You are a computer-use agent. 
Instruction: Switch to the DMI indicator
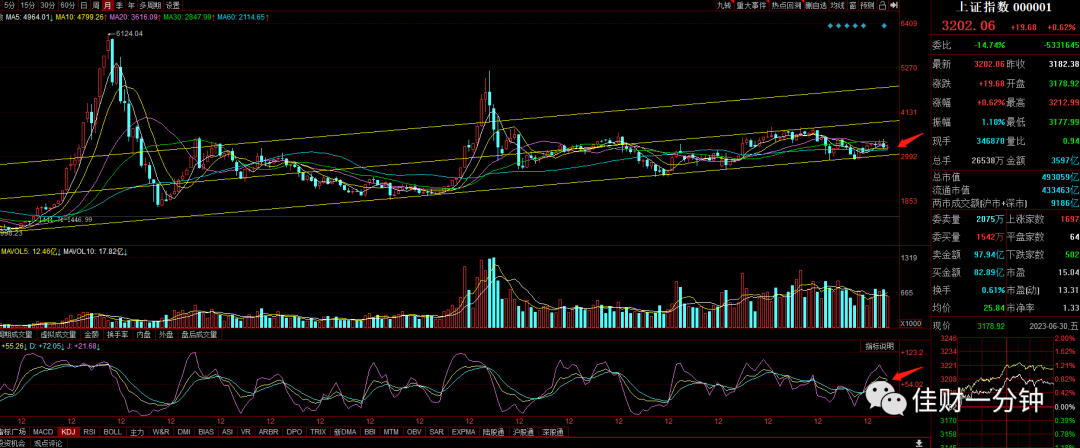click(184, 432)
